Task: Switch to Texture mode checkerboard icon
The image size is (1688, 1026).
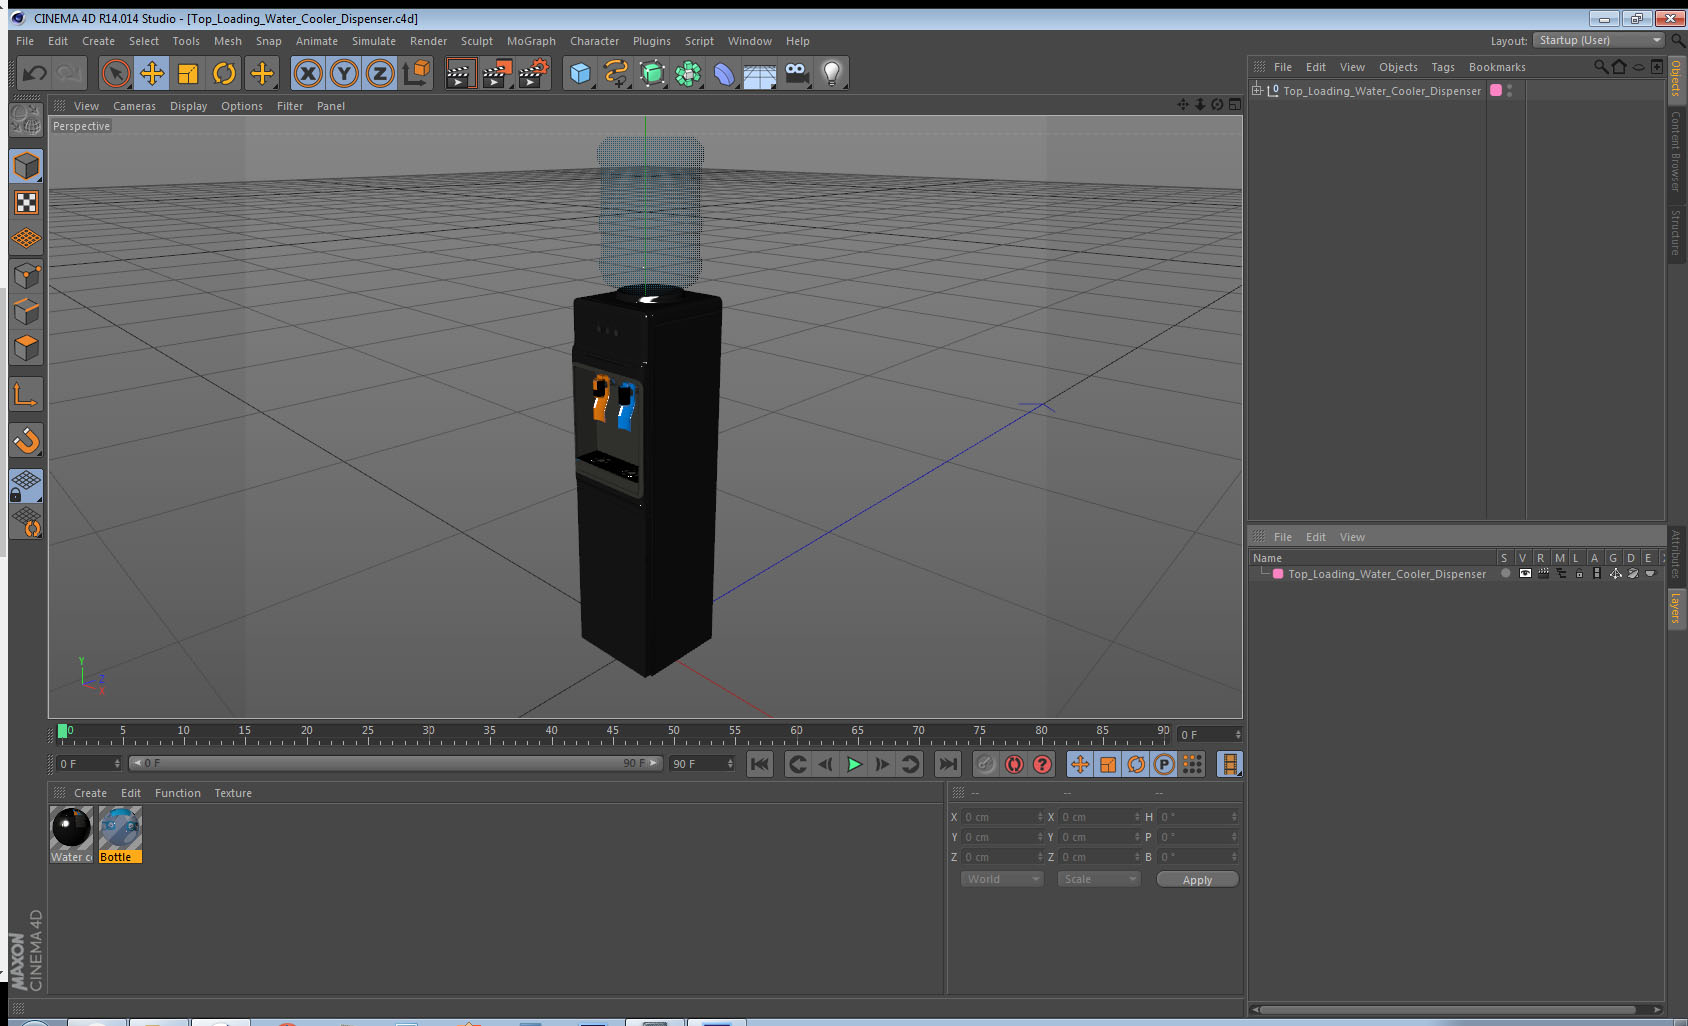Action: click(x=26, y=203)
